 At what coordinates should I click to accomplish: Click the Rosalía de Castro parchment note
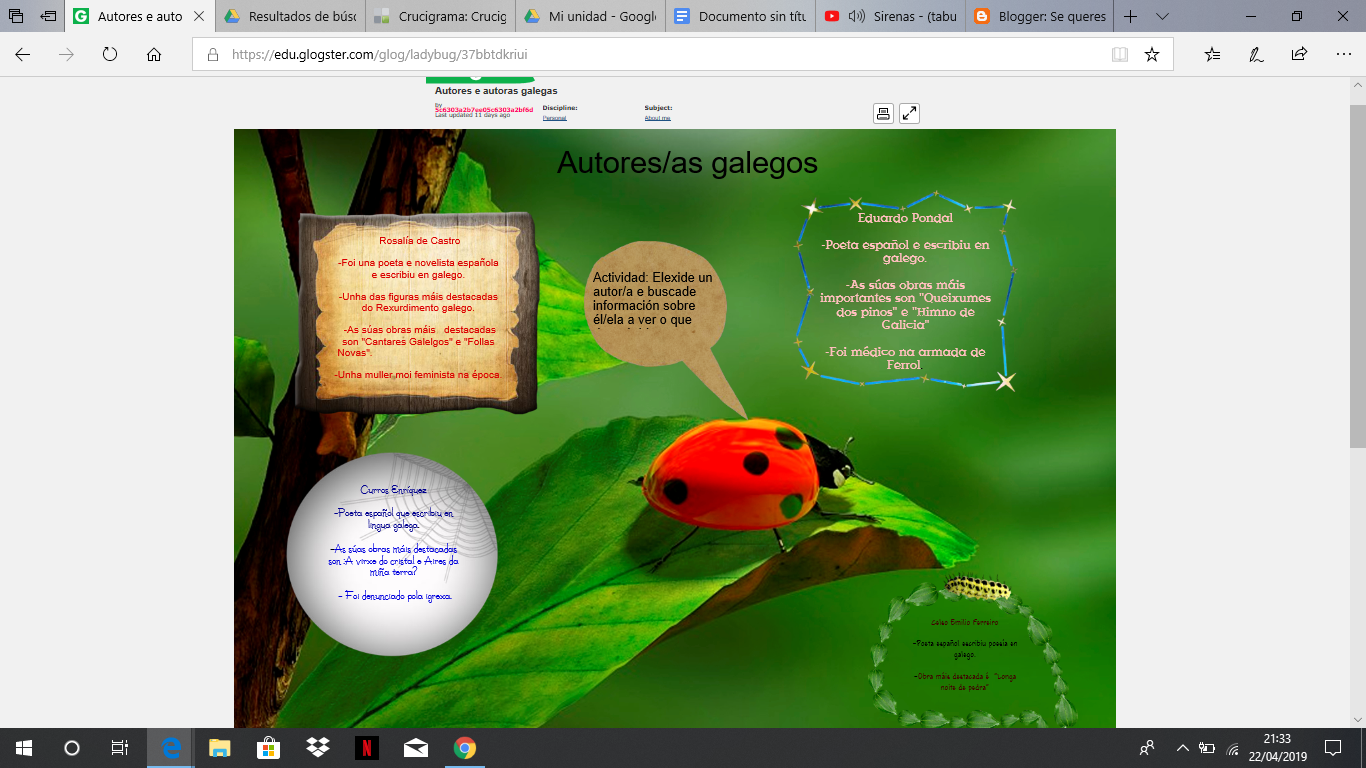coord(417,312)
